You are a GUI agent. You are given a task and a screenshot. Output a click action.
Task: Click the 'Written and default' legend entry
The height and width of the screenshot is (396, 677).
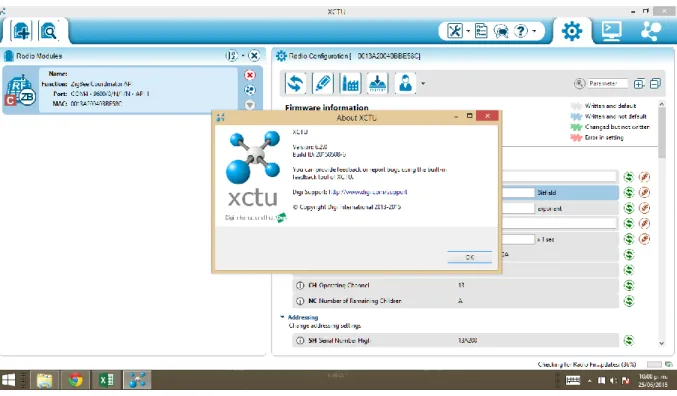(610, 106)
